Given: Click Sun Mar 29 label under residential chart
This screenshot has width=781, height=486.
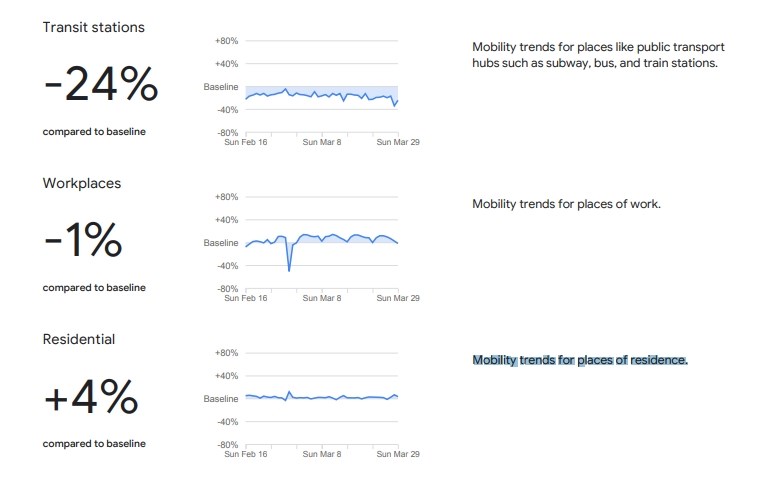Looking at the screenshot, I should (398, 454).
